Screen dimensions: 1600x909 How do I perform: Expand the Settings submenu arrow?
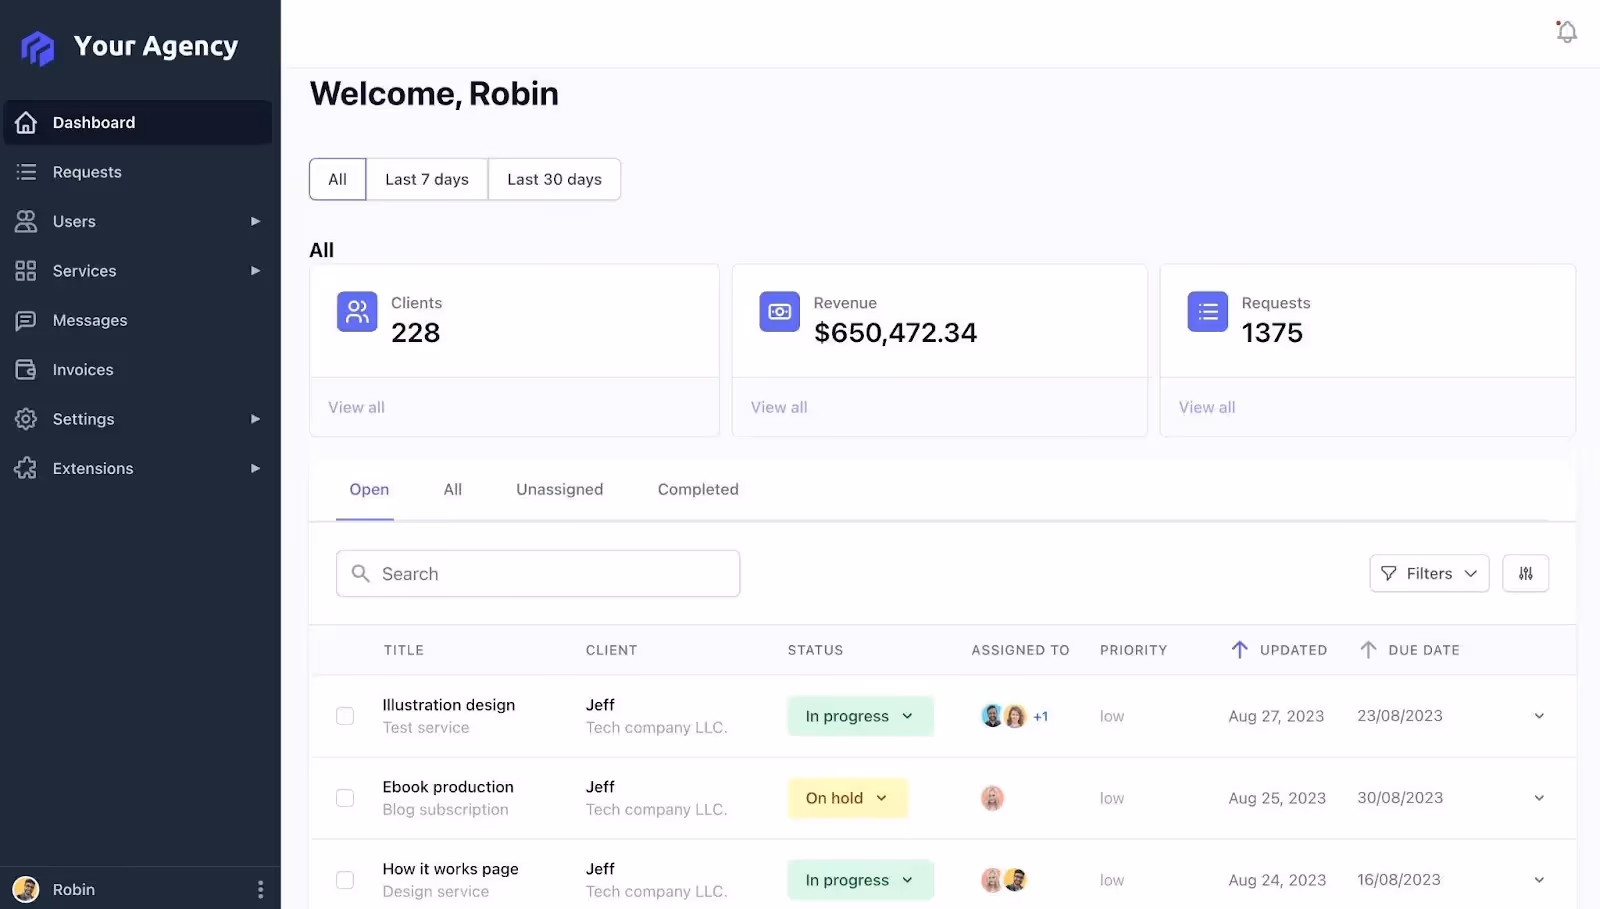(255, 419)
